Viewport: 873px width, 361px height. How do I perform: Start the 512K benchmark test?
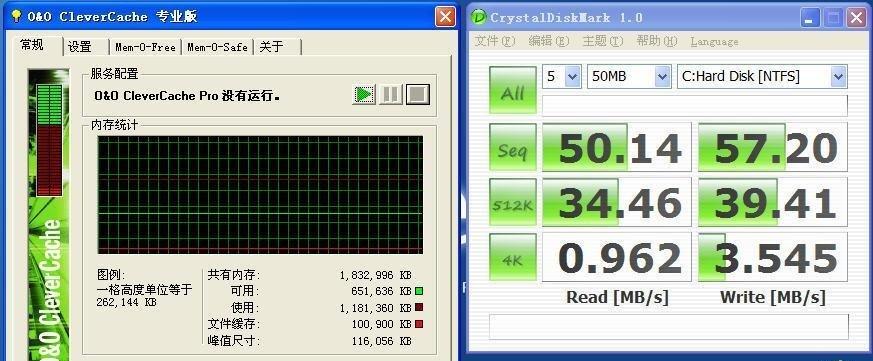512,202
